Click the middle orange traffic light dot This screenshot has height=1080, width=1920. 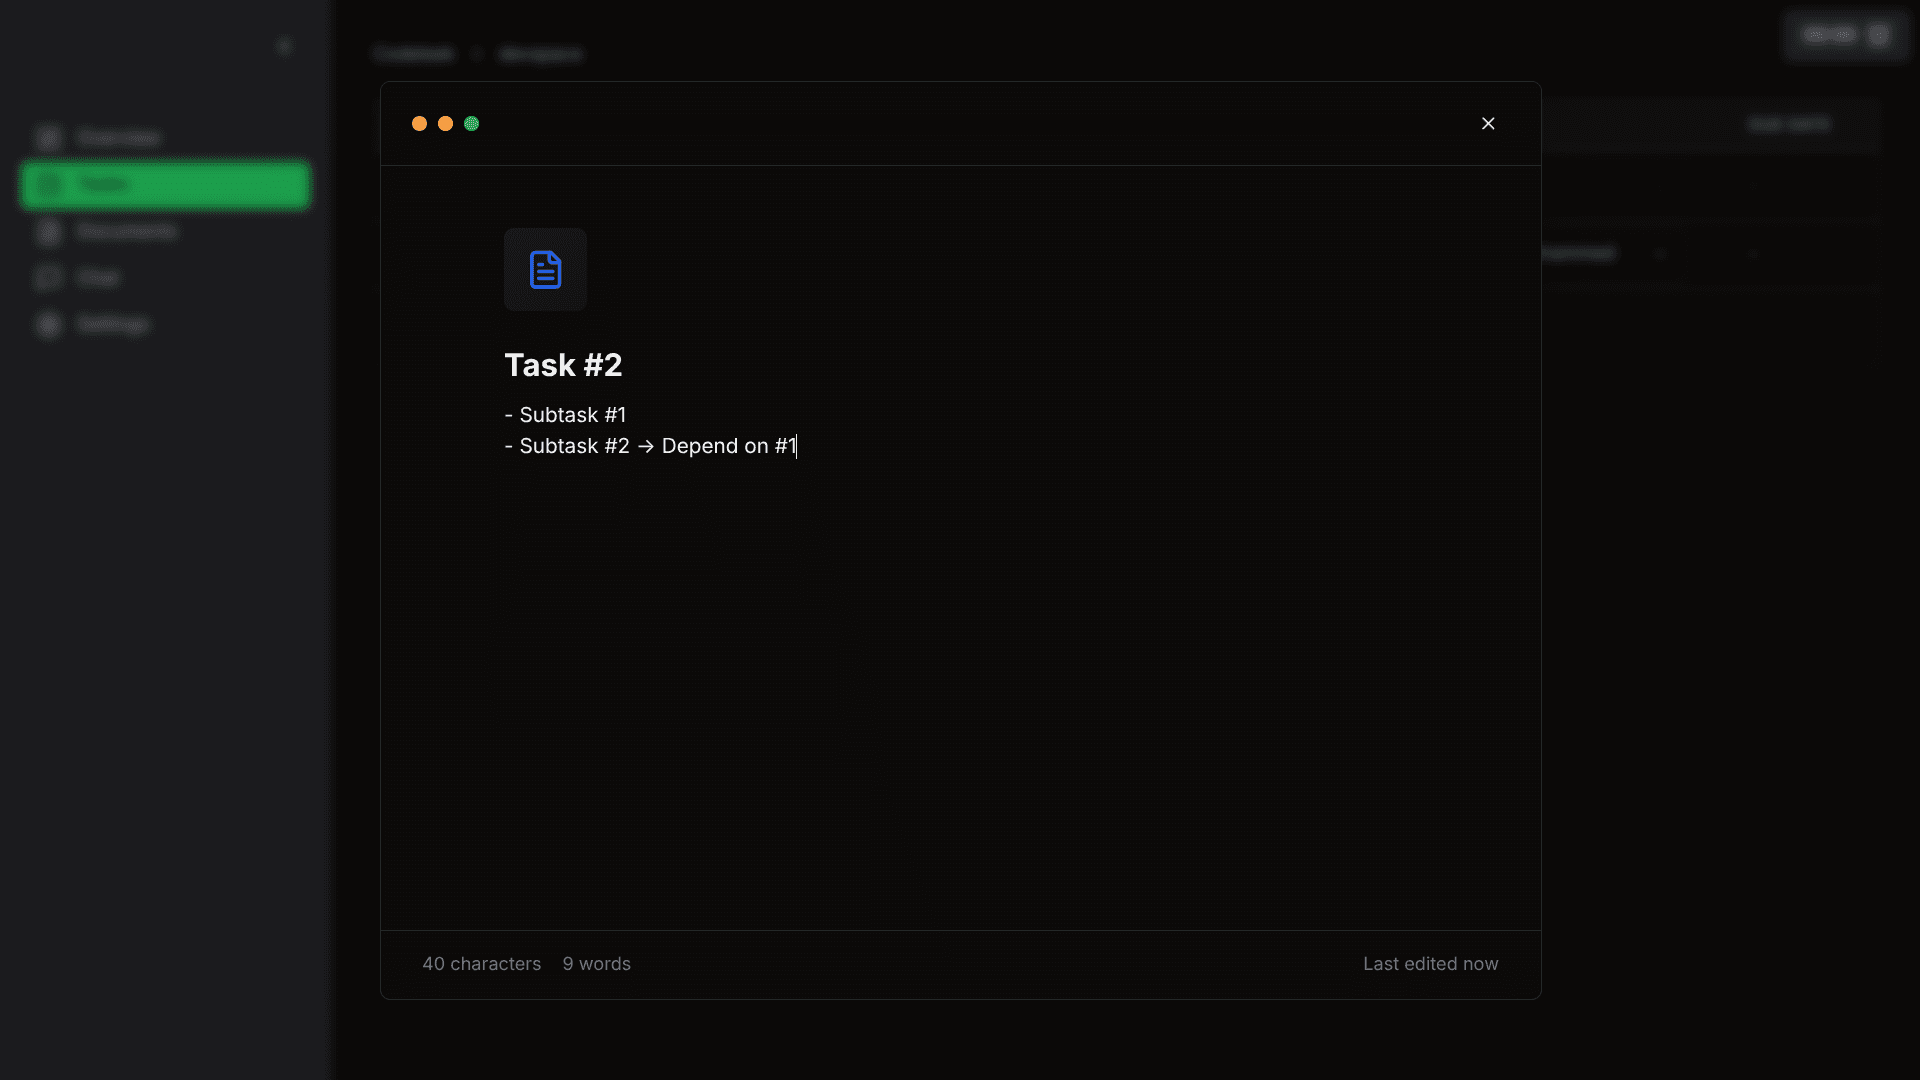pyautogui.click(x=445, y=123)
